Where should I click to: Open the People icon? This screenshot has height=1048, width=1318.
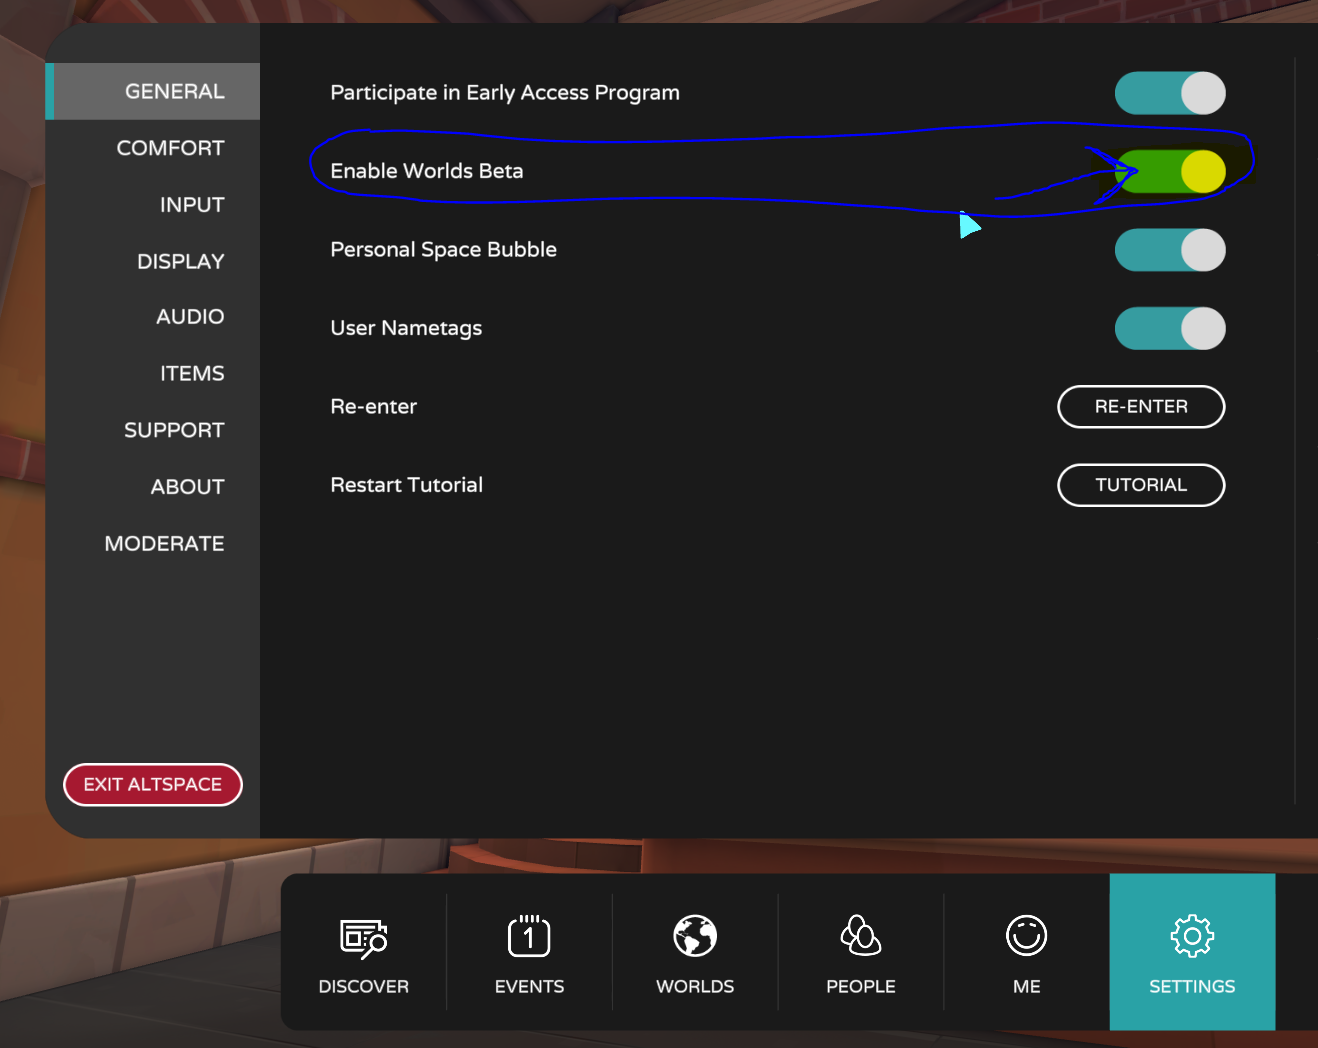860,937
